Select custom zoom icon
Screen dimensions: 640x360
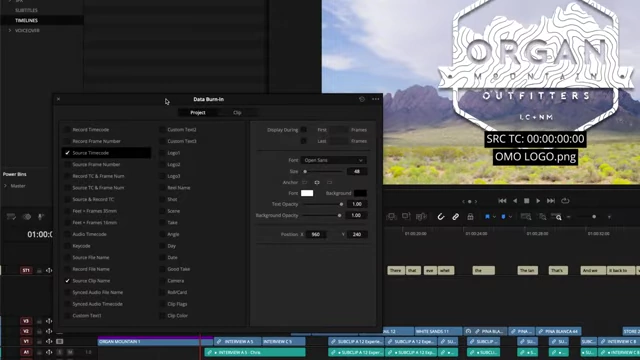coord(556,217)
